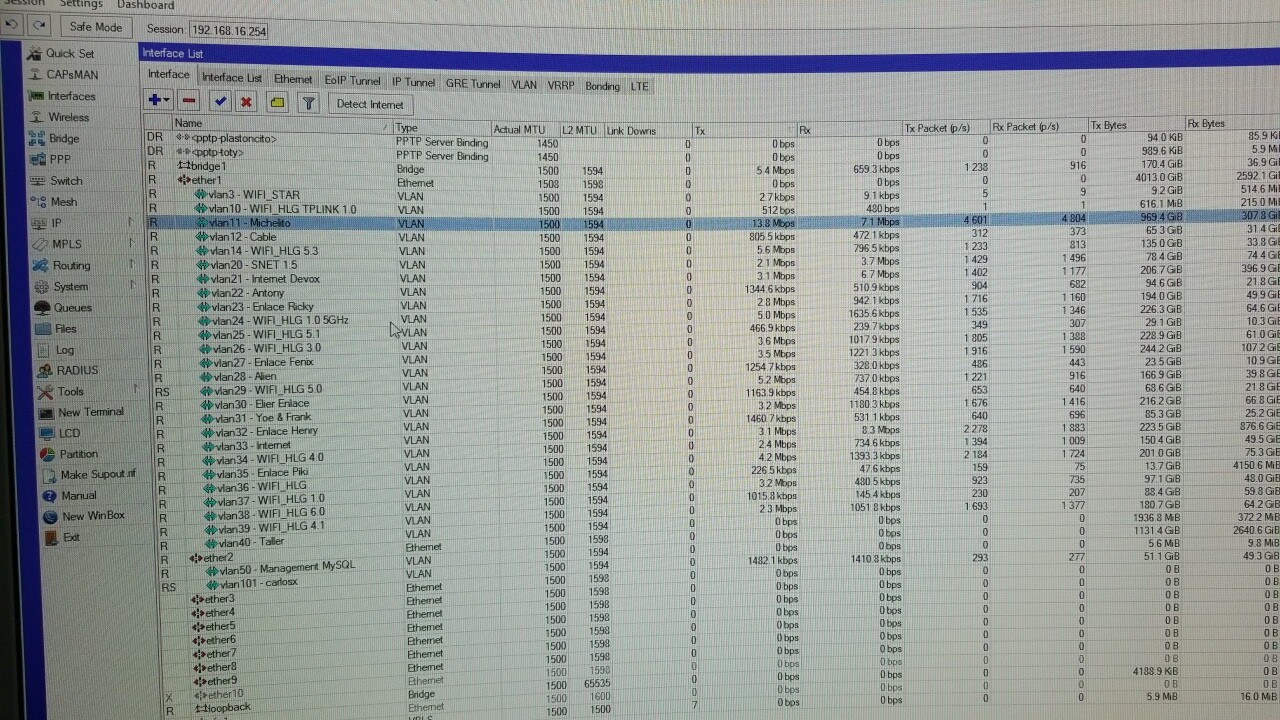
Task: Select the bridge1 interface row
Action: coord(712,169)
